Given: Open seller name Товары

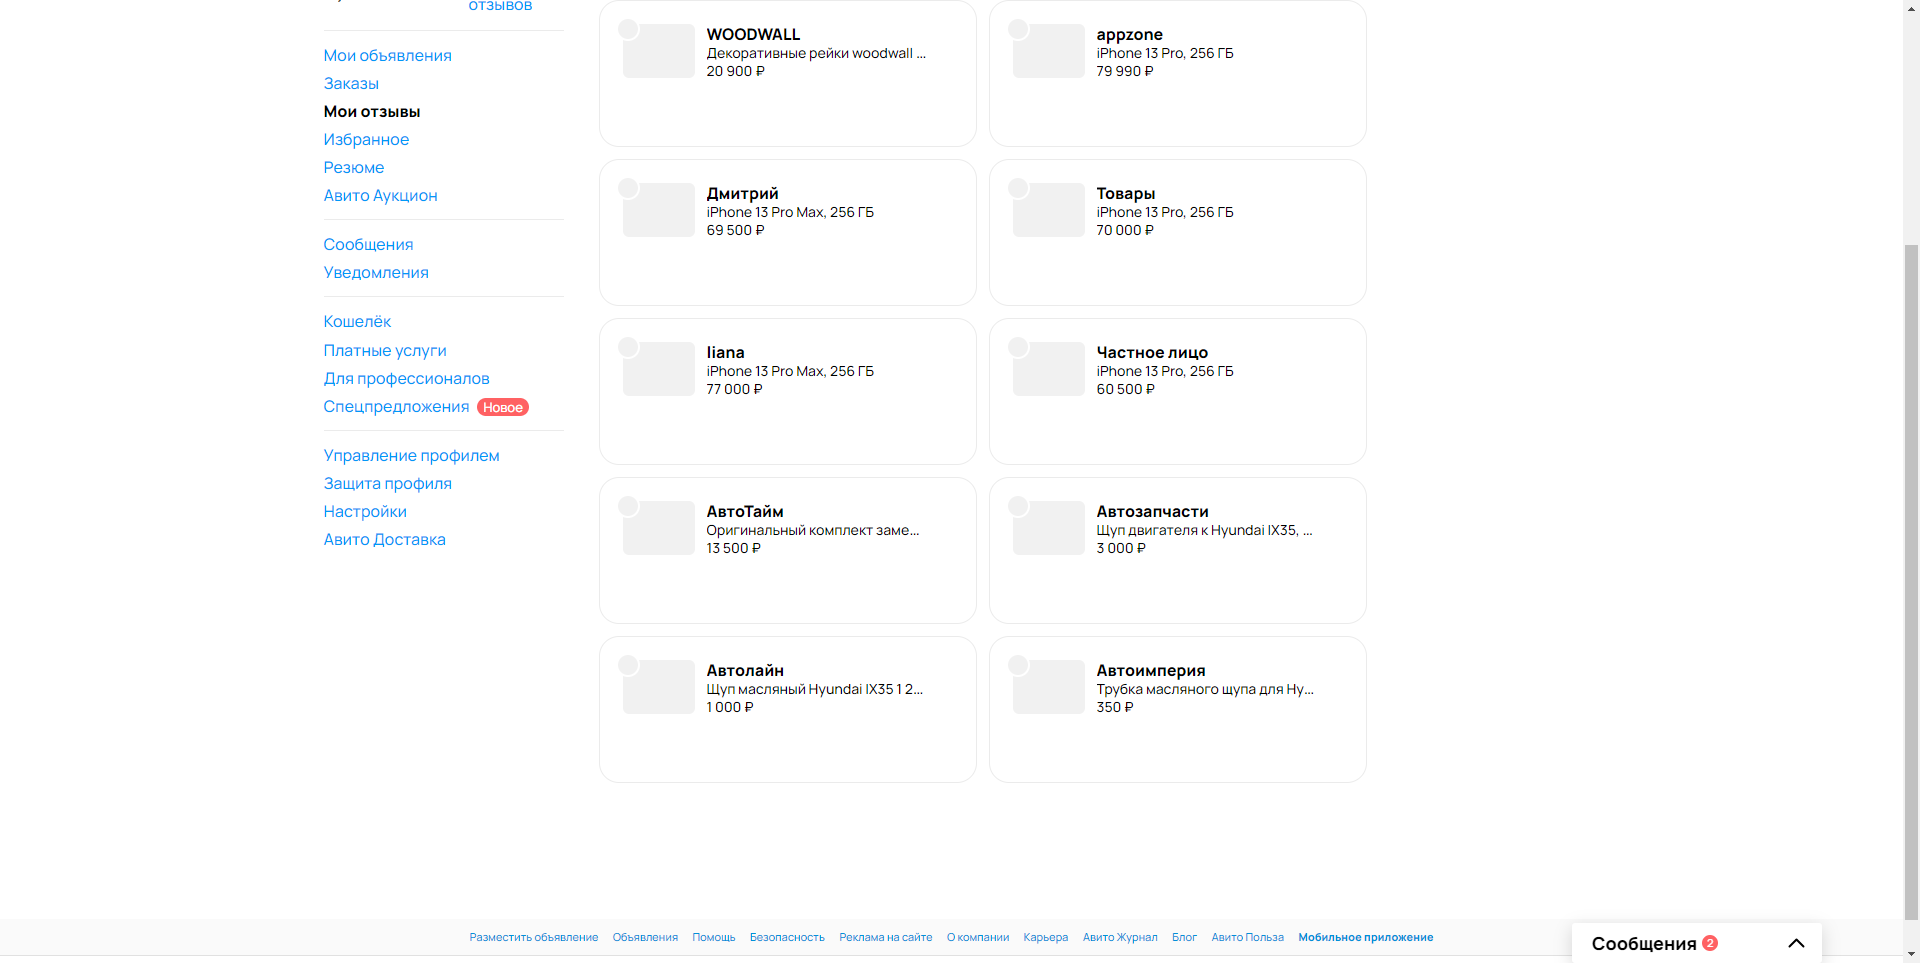Looking at the screenshot, I should pyautogui.click(x=1126, y=193).
